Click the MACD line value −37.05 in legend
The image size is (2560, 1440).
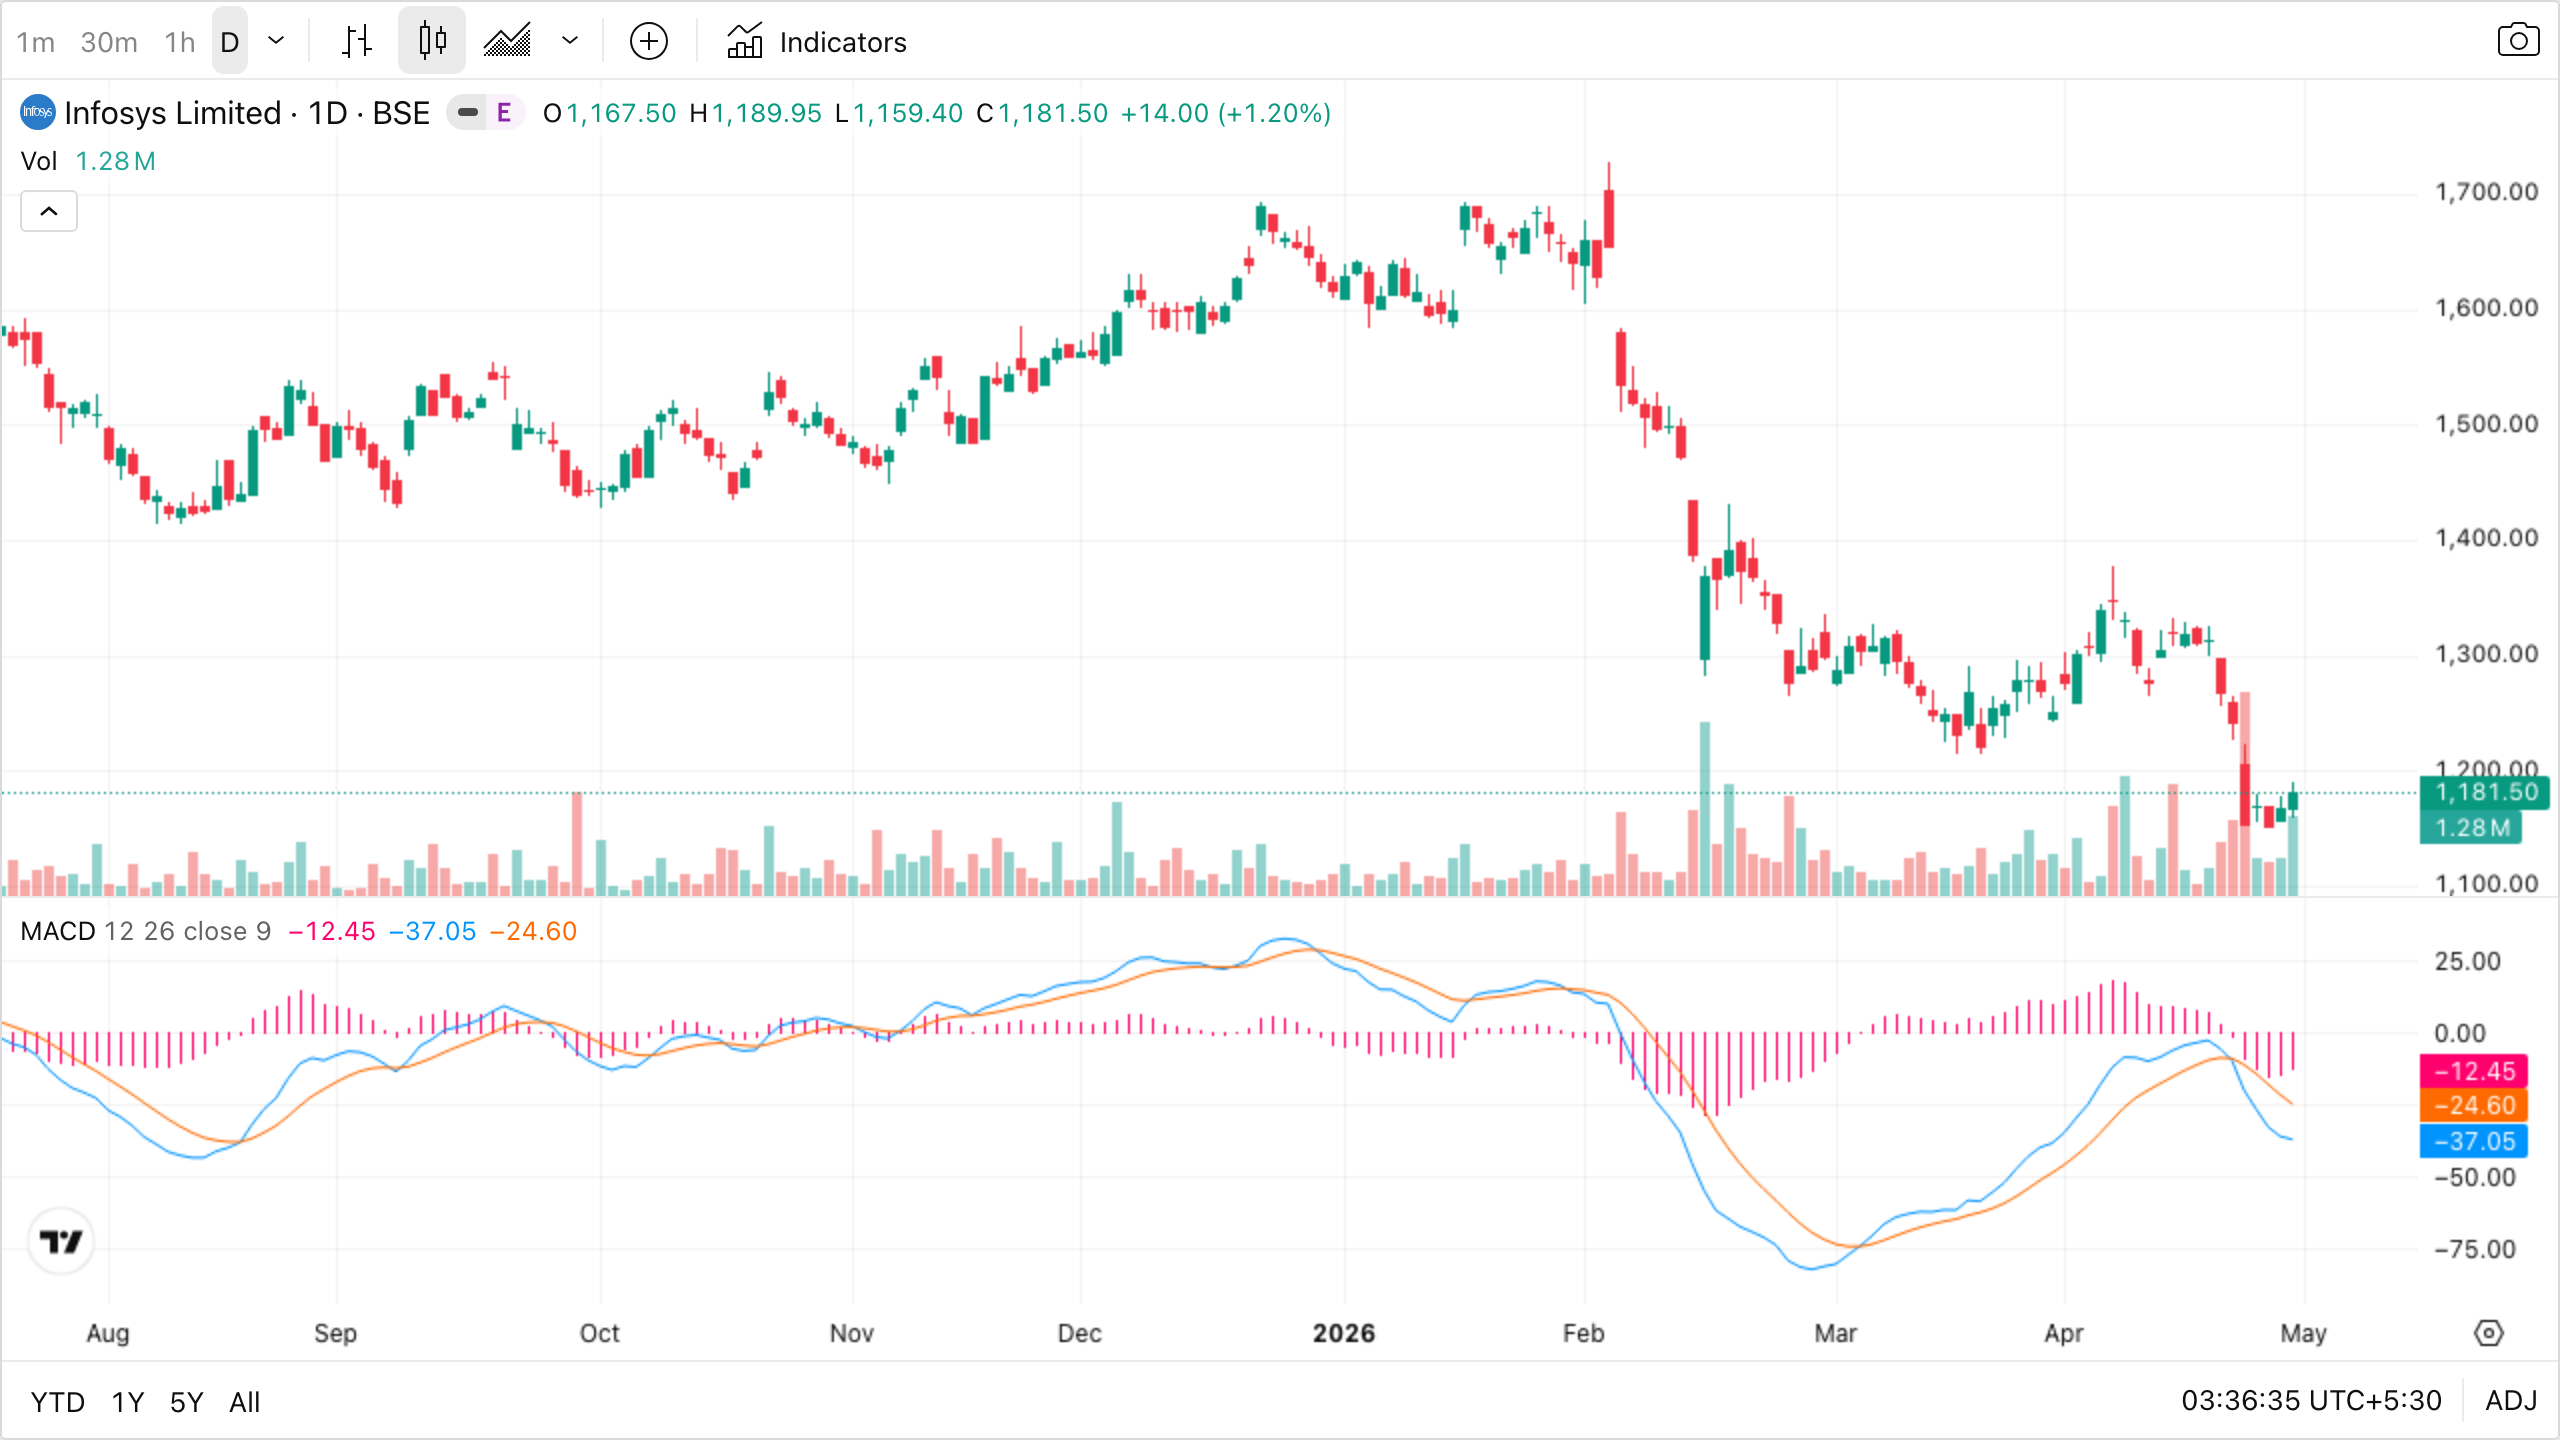tap(433, 931)
